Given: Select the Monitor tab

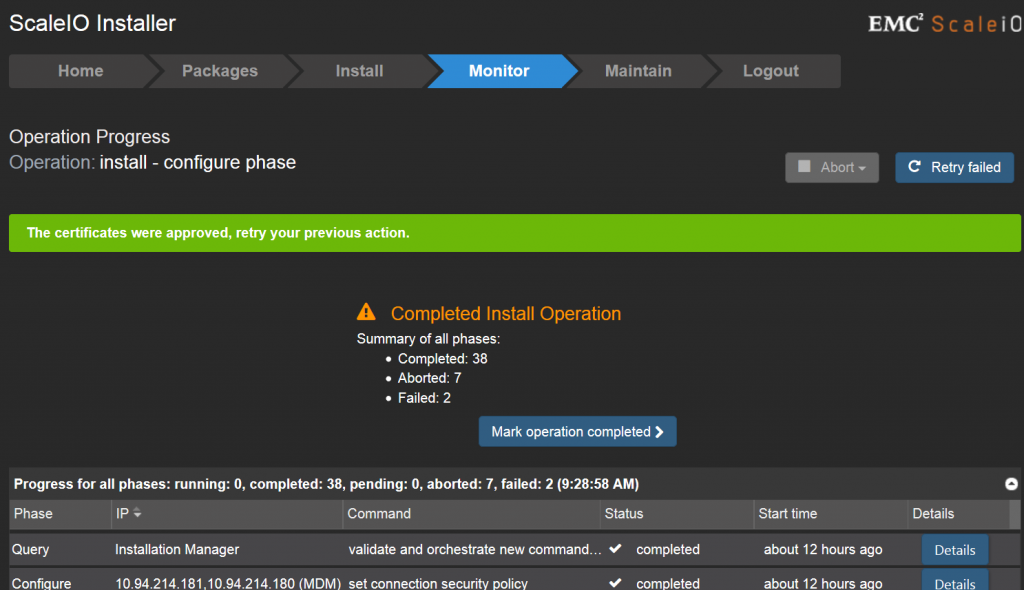Looking at the screenshot, I should pyautogui.click(x=499, y=71).
